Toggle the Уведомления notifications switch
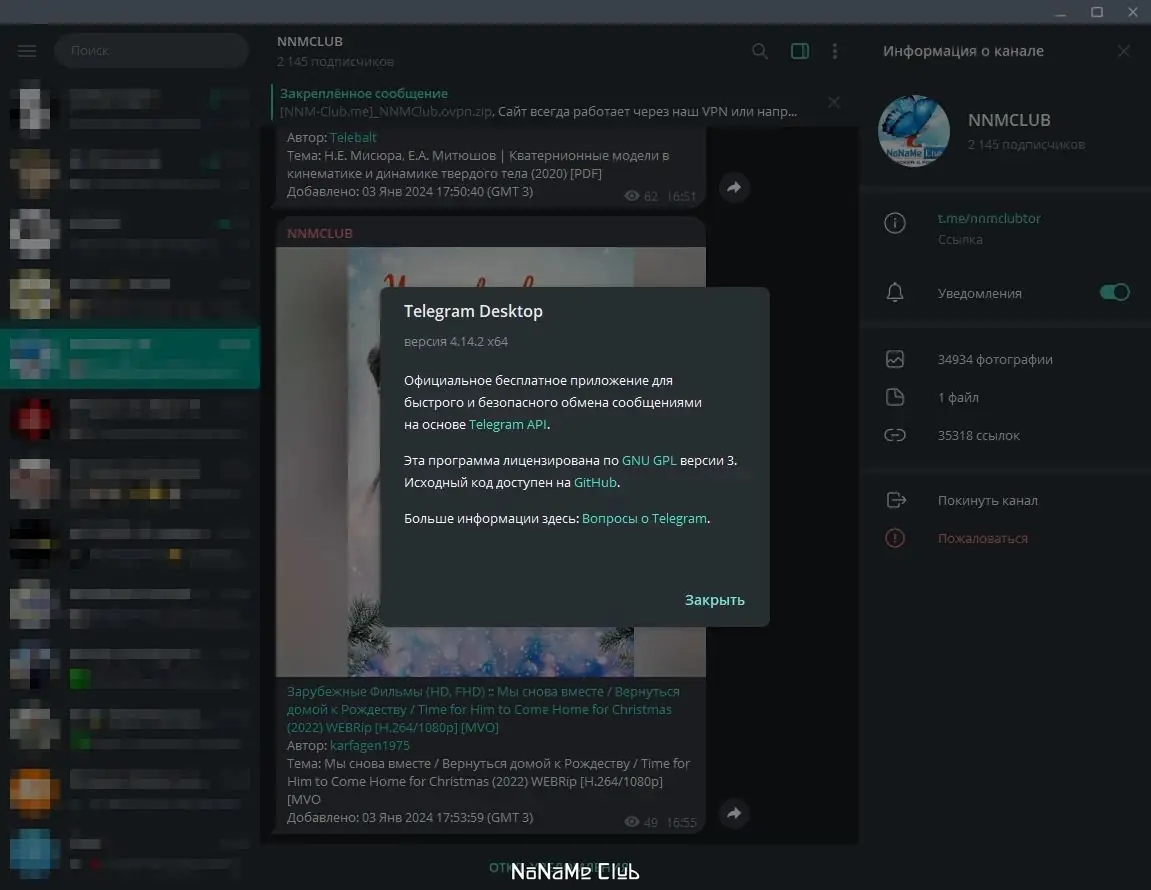The image size is (1151, 890). click(1114, 292)
